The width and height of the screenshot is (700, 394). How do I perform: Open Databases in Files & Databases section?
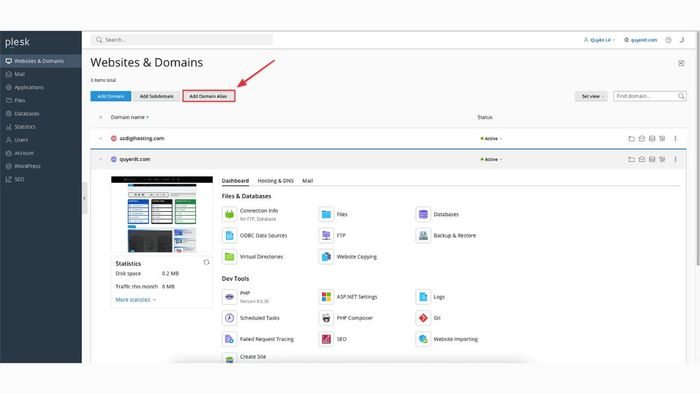pos(438,214)
